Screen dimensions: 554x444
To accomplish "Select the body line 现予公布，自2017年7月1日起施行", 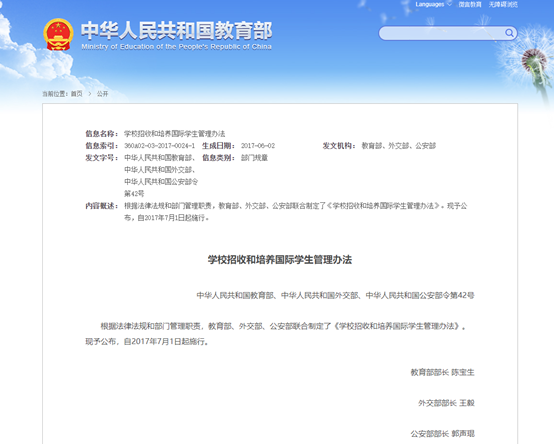I will [x=147, y=342].
